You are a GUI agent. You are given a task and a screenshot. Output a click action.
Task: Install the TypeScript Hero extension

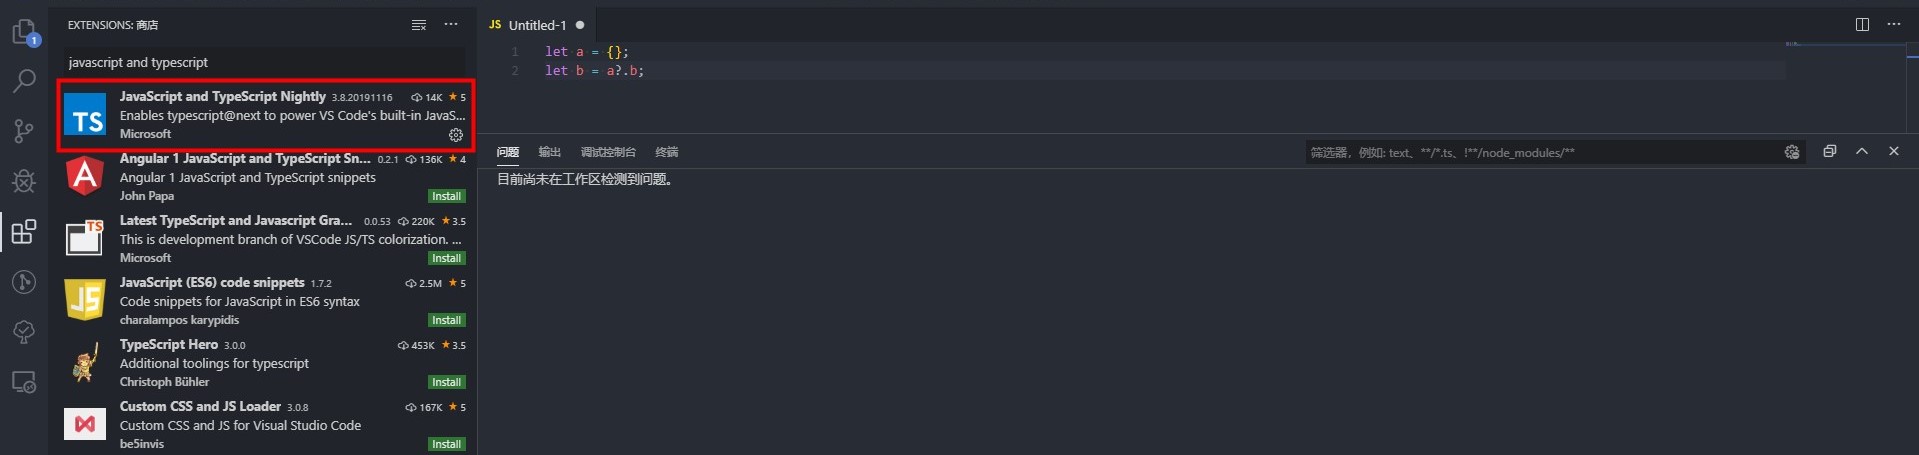pyautogui.click(x=446, y=383)
